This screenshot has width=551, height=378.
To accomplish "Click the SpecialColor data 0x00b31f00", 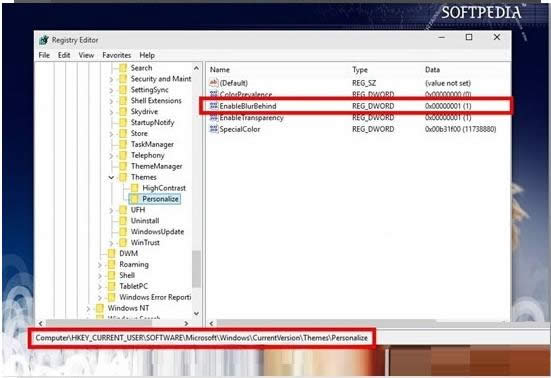I will [461, 129].
